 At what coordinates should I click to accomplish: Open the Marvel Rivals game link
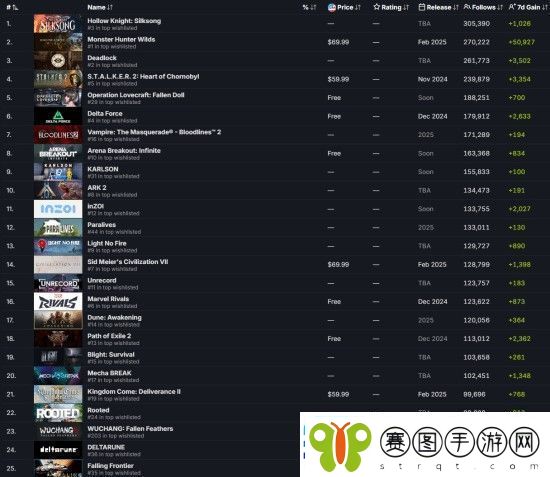coord(108,299)
